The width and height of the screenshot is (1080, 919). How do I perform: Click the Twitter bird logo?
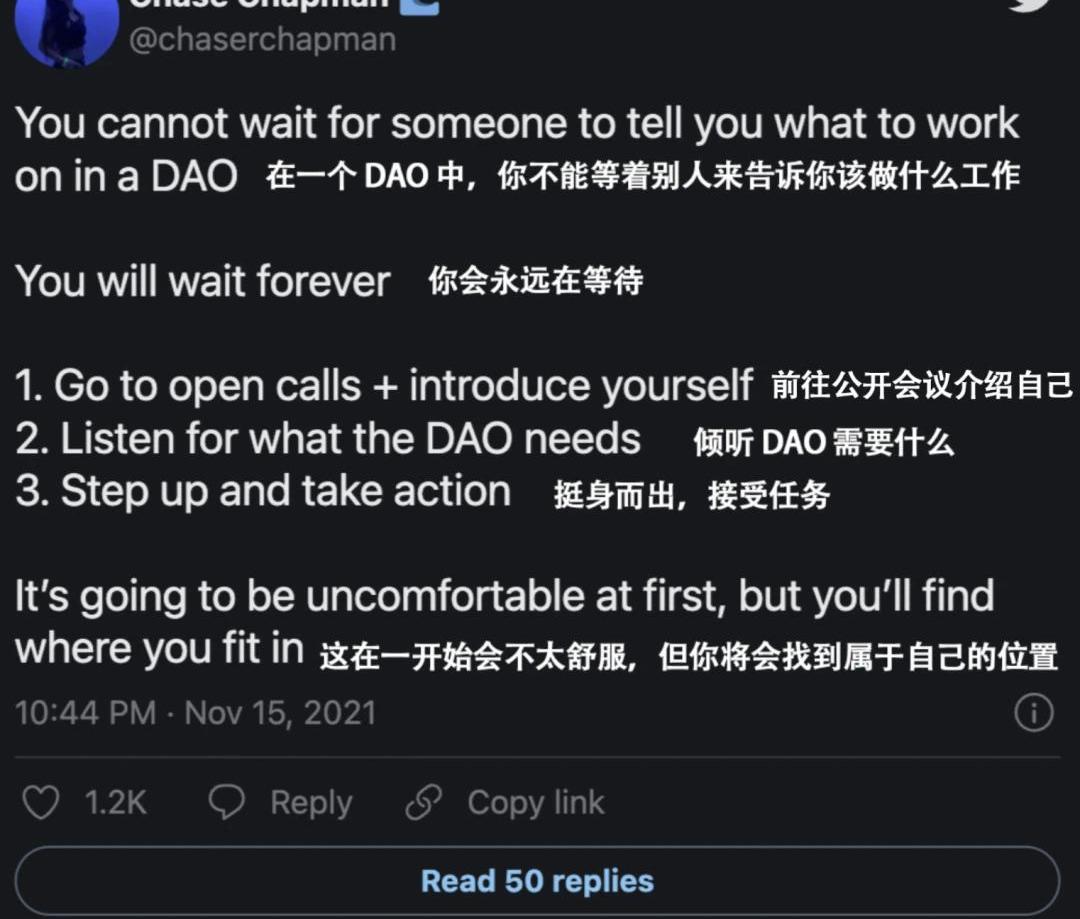[x=1028, y=5]
